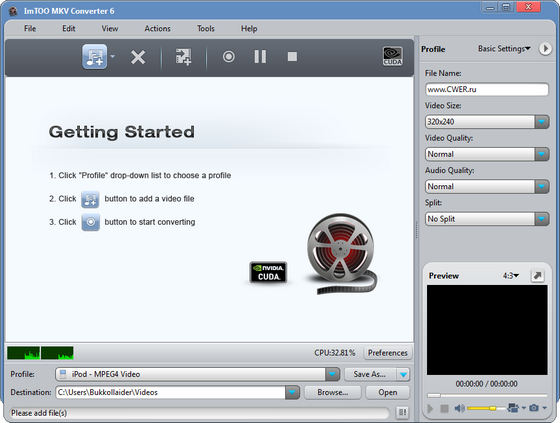Click the Browse... button
This screenshot has height=423, width=560.
coord(333,392)
